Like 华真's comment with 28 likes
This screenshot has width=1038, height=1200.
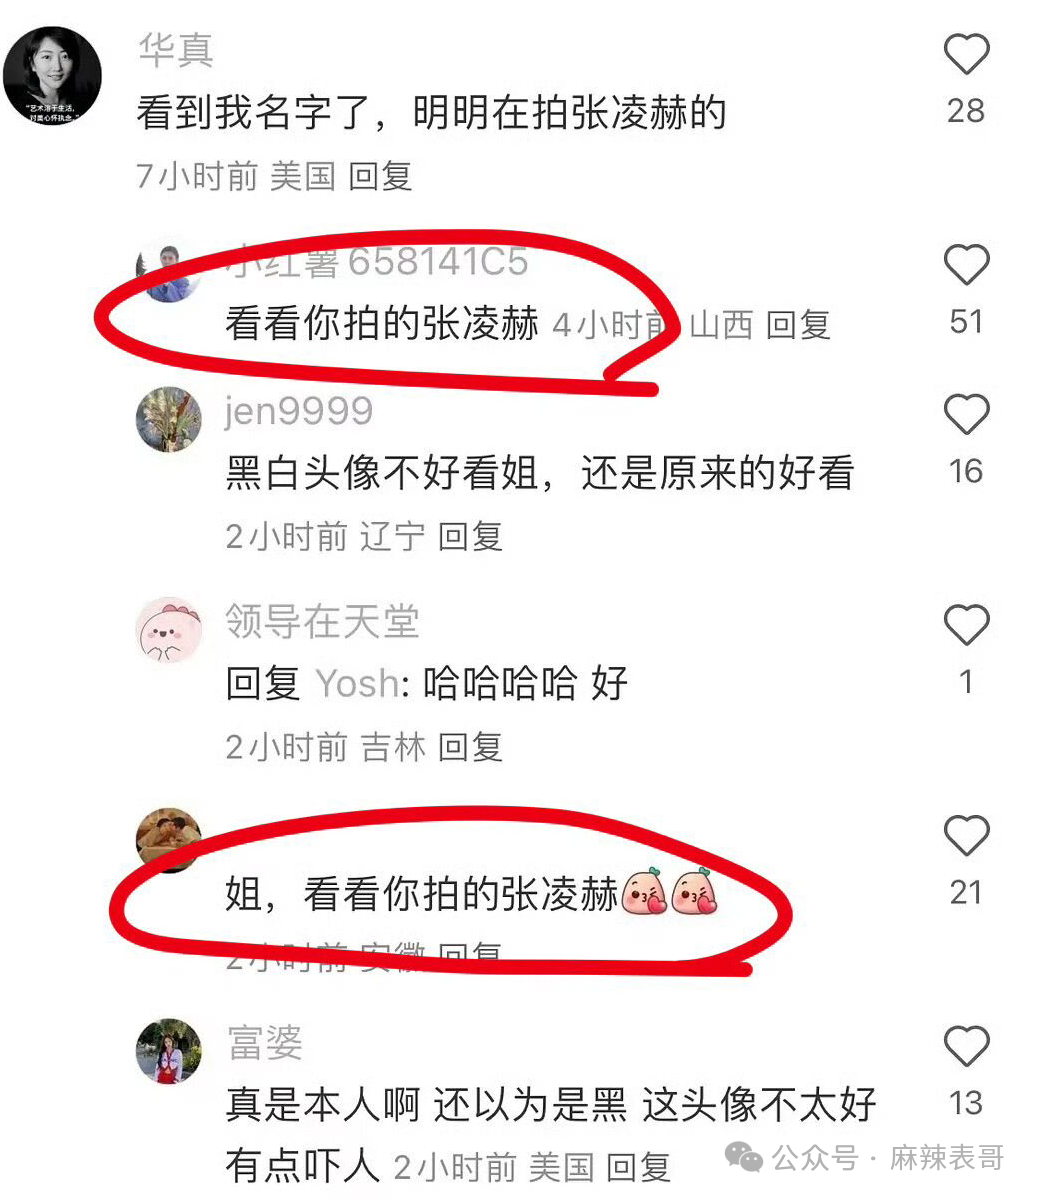966,54
